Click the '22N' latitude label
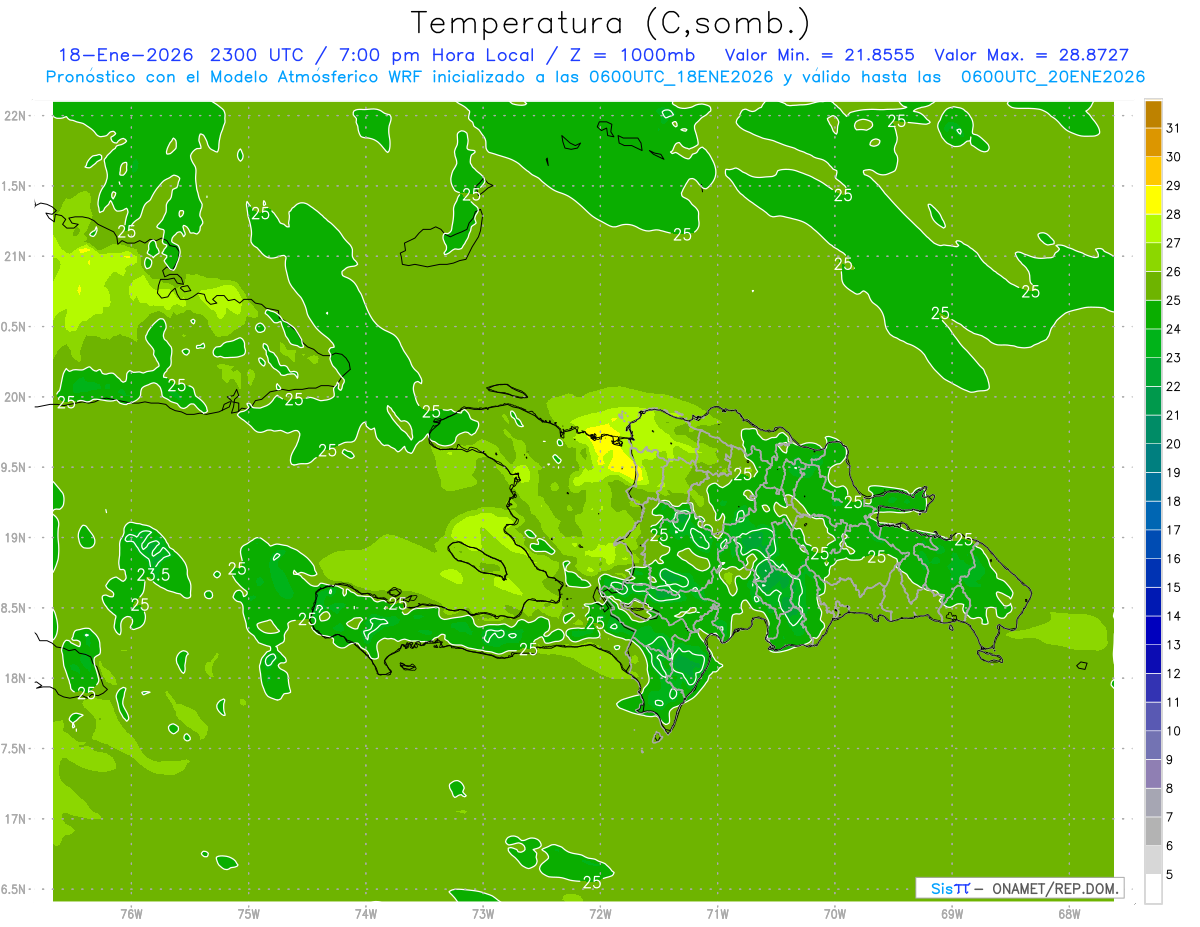The image size is (1200, 927). 16,116
